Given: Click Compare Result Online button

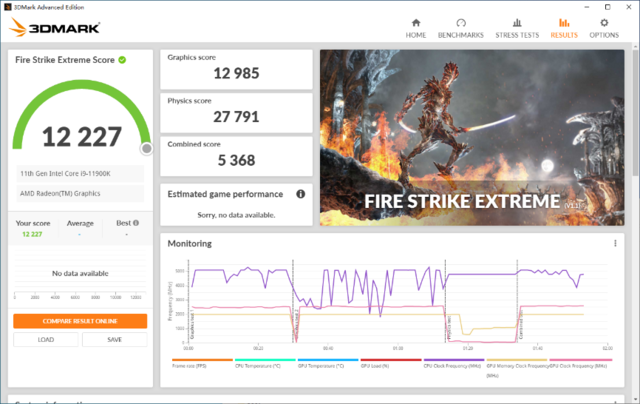Looking at the screenshot, I should (80, 321).
